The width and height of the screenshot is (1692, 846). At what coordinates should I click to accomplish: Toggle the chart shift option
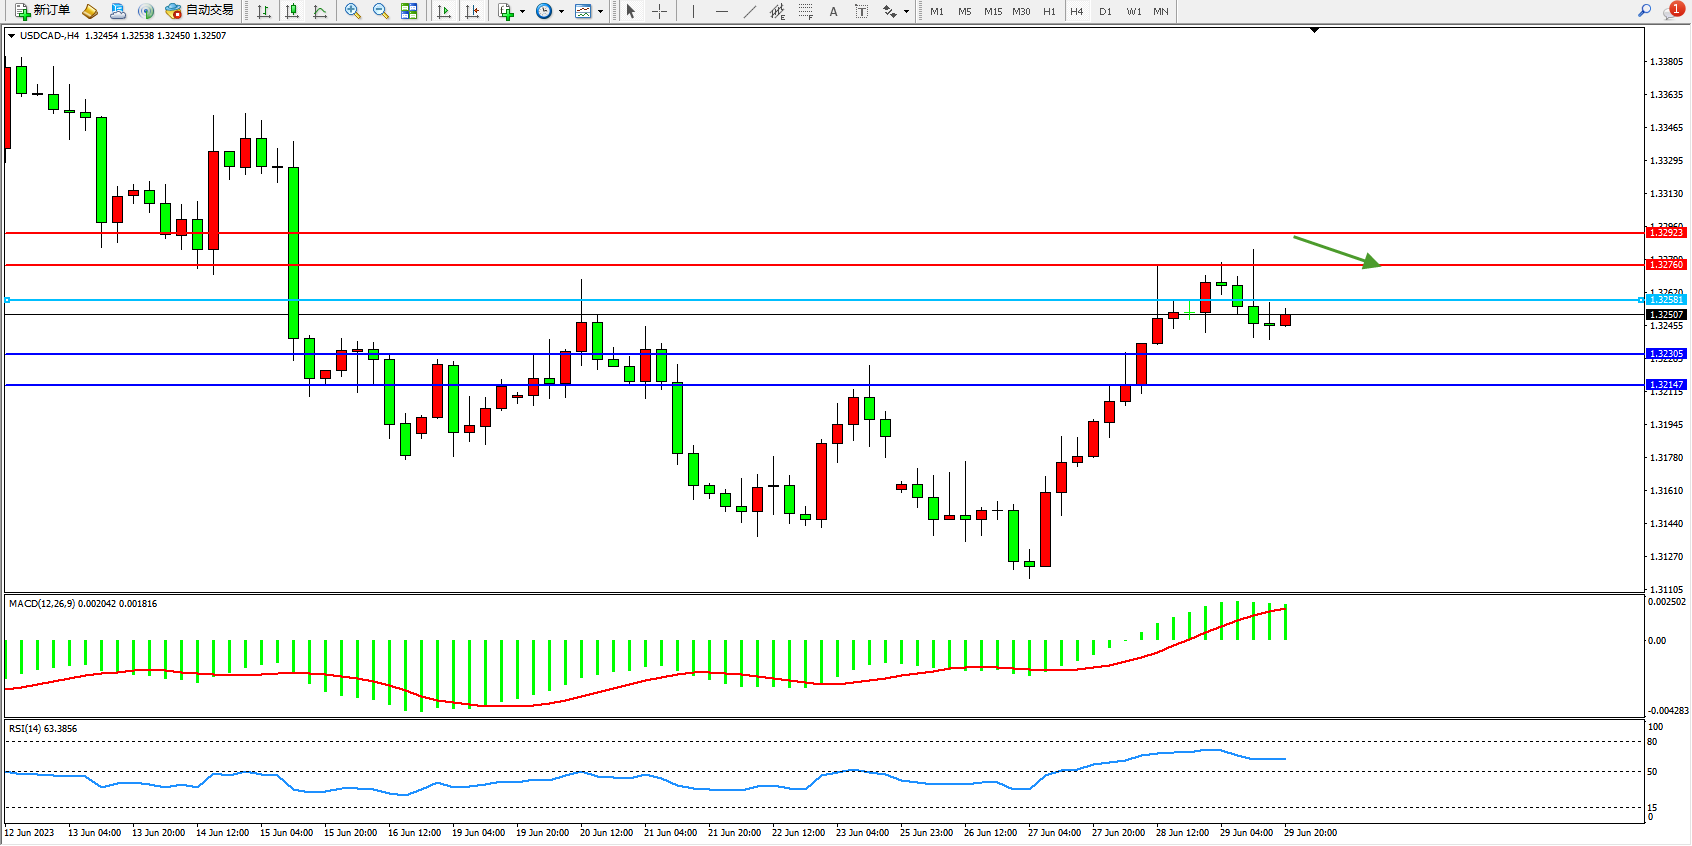click(472, 11)
